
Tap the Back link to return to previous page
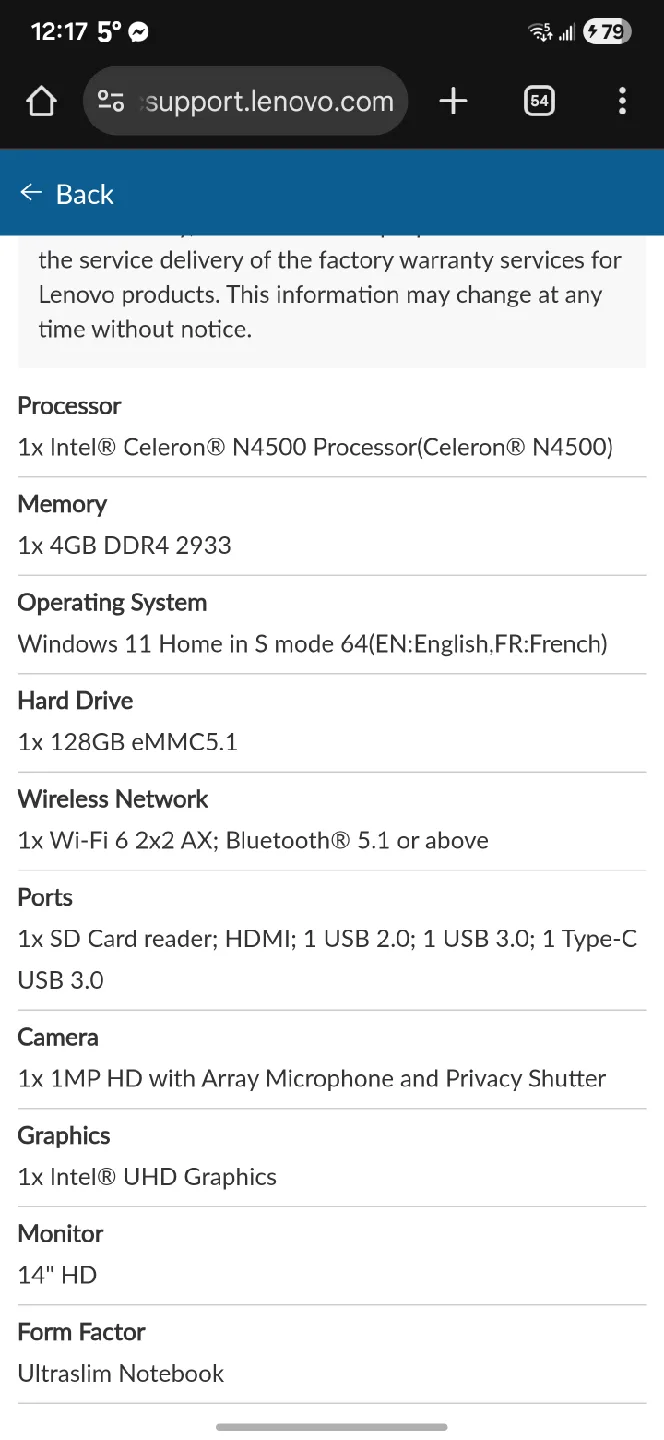[85, 194]
